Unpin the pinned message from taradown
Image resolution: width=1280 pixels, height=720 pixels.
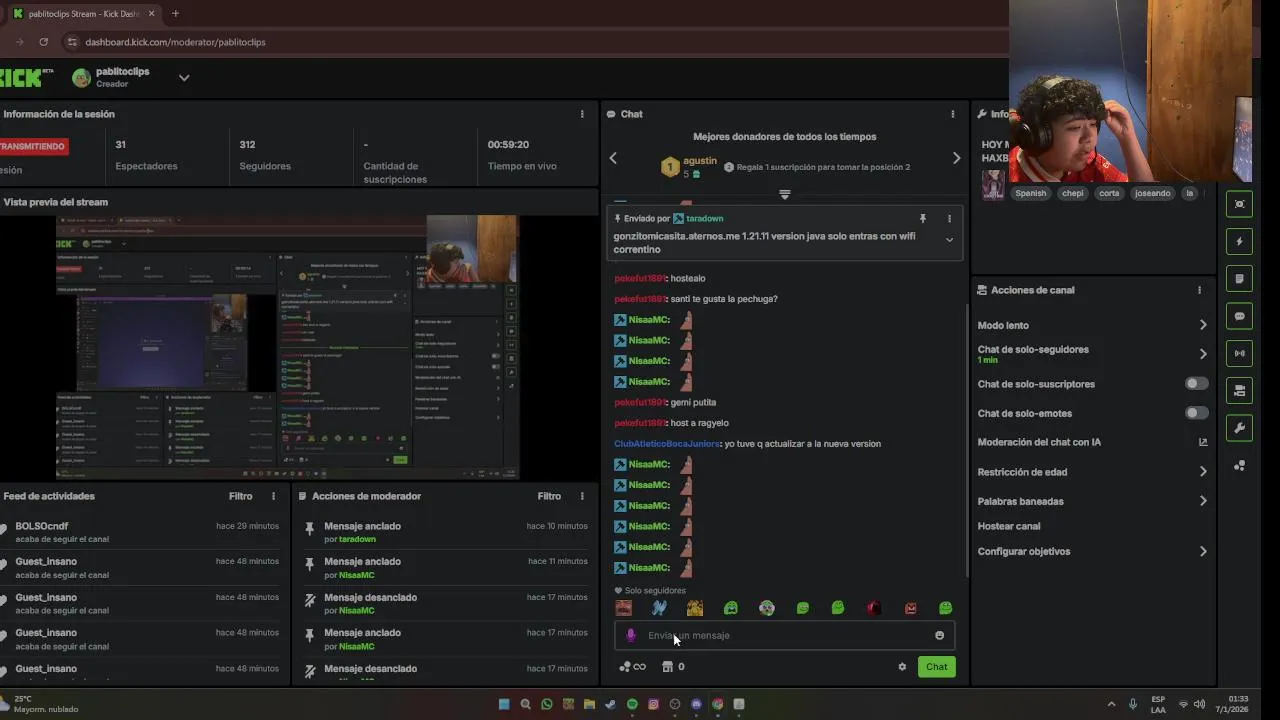[923, 218]
